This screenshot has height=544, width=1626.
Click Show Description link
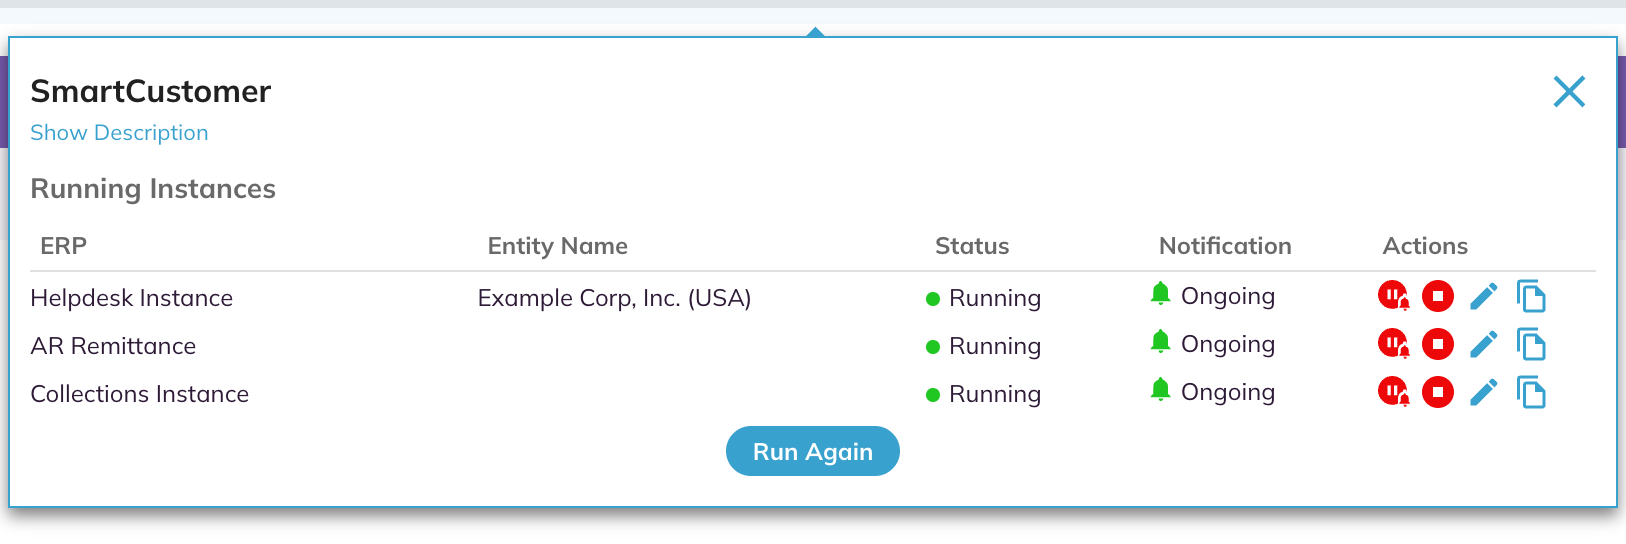pos(119,133)
